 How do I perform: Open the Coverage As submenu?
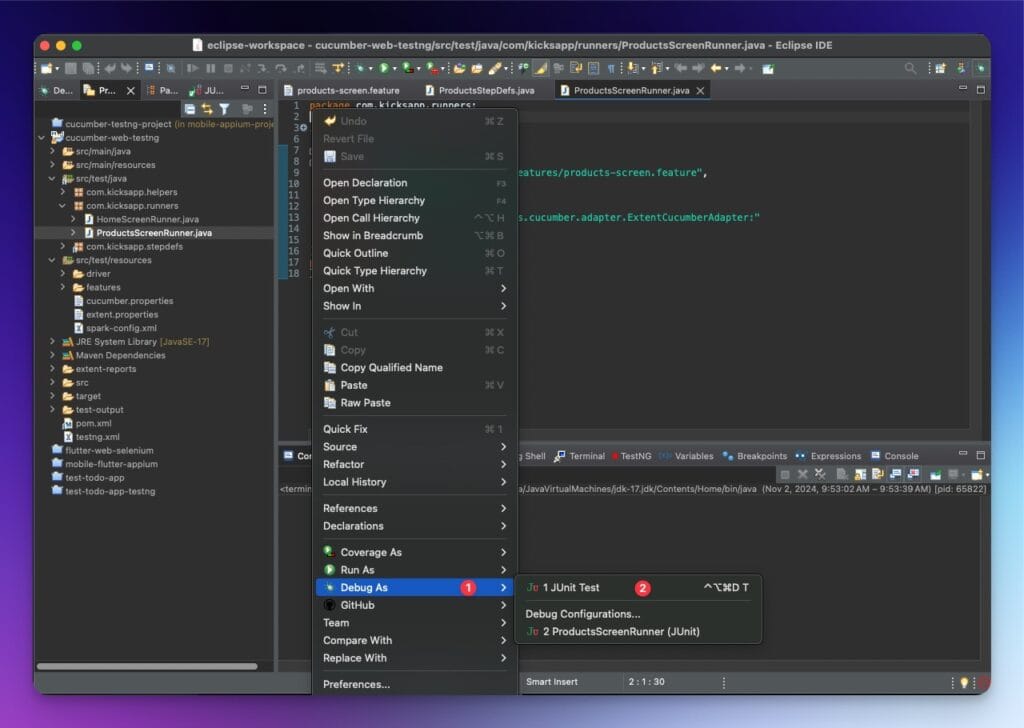point(414,552)
